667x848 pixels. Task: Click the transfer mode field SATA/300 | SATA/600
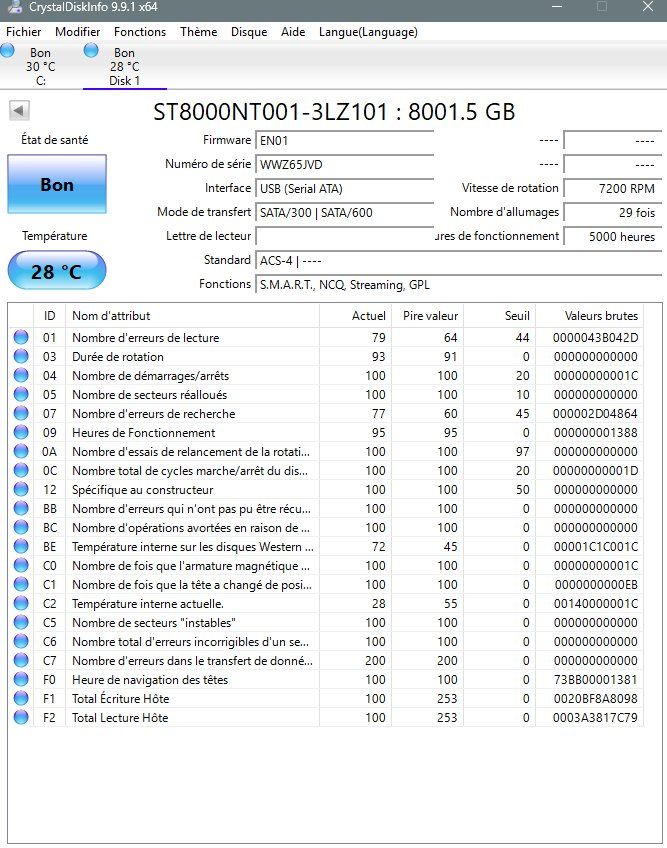pos(345,213)
